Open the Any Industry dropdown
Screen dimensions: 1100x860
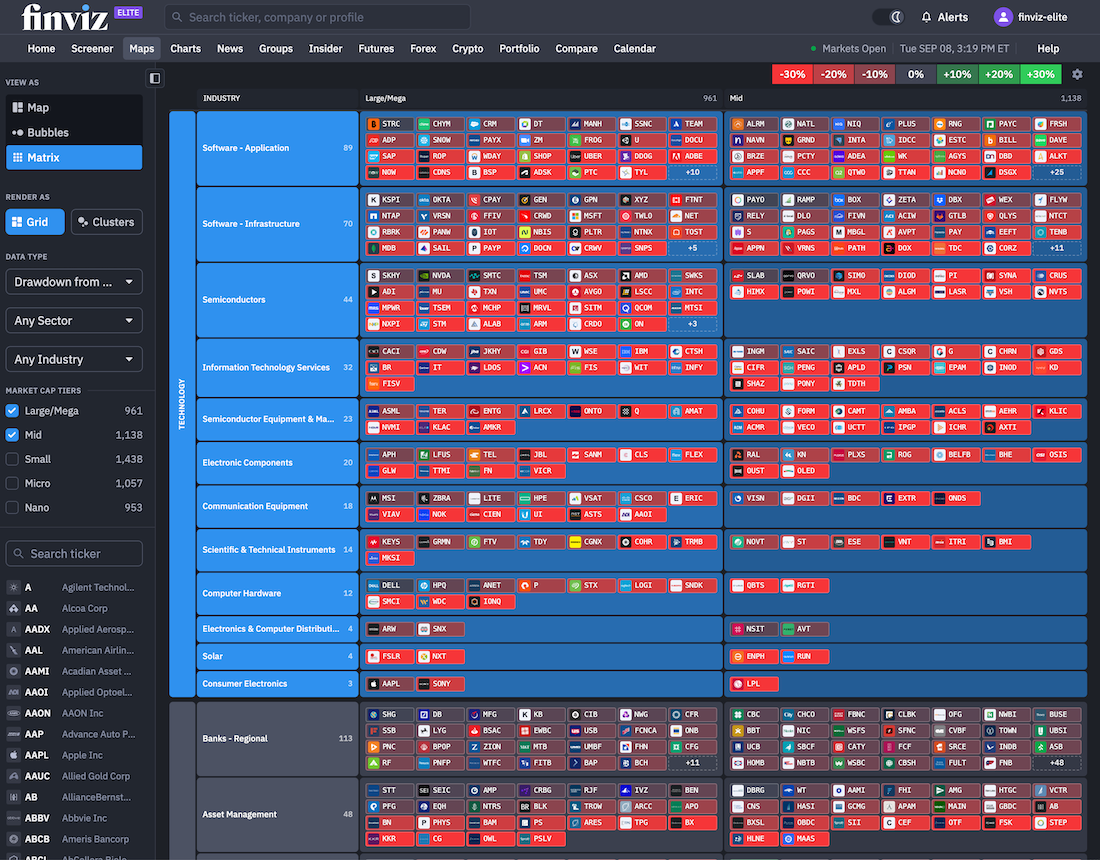pyautogui.click(x=74, y=359)
